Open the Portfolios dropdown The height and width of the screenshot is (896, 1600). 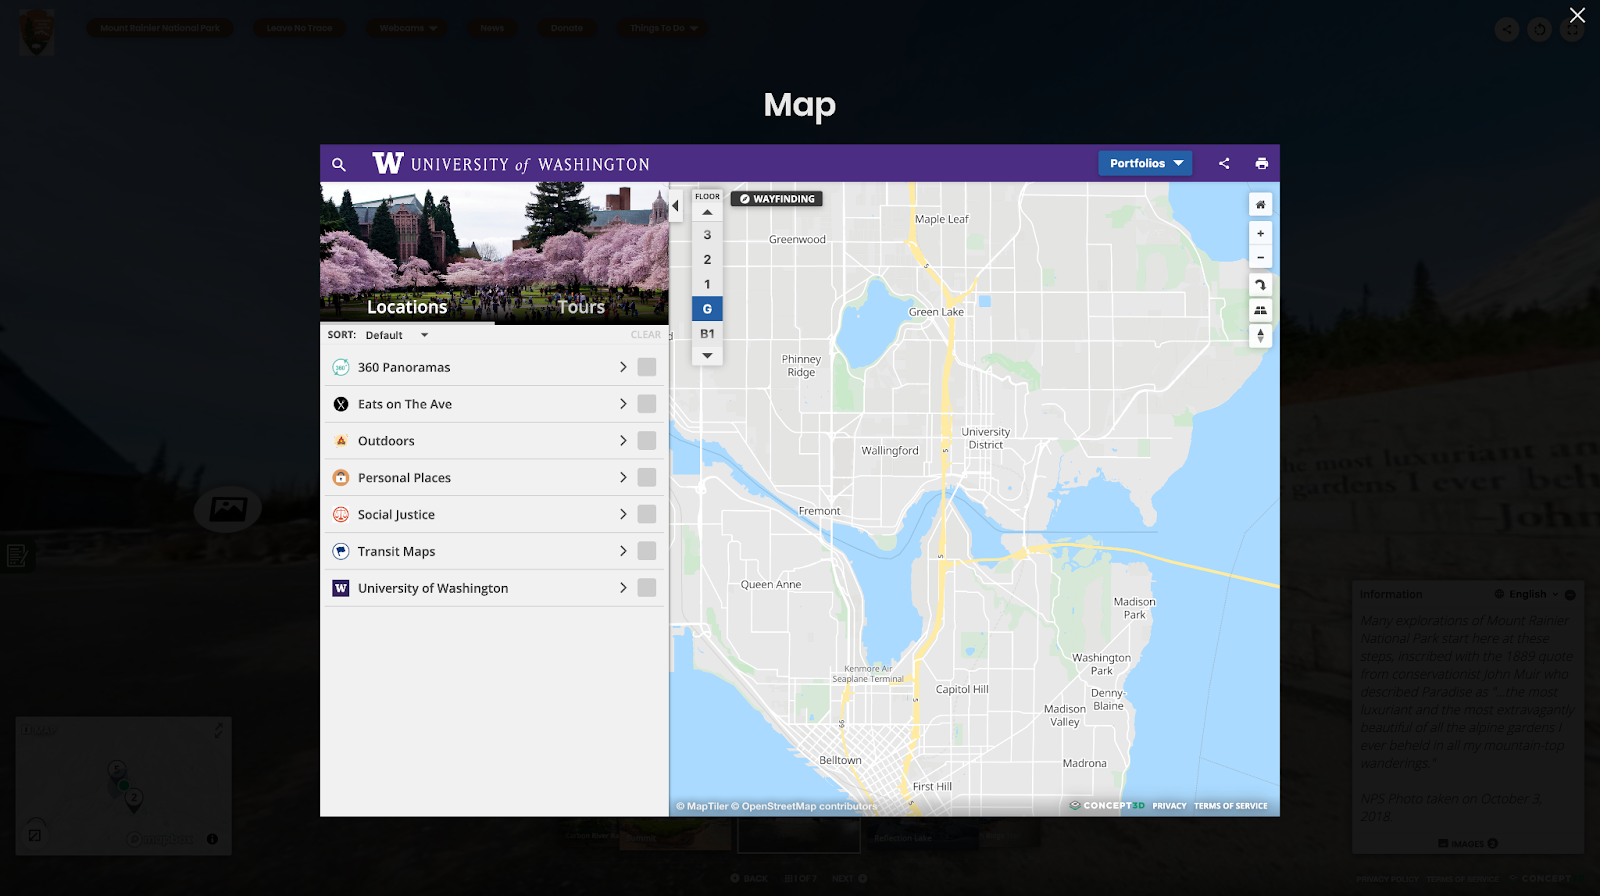tap(1145, 163)
